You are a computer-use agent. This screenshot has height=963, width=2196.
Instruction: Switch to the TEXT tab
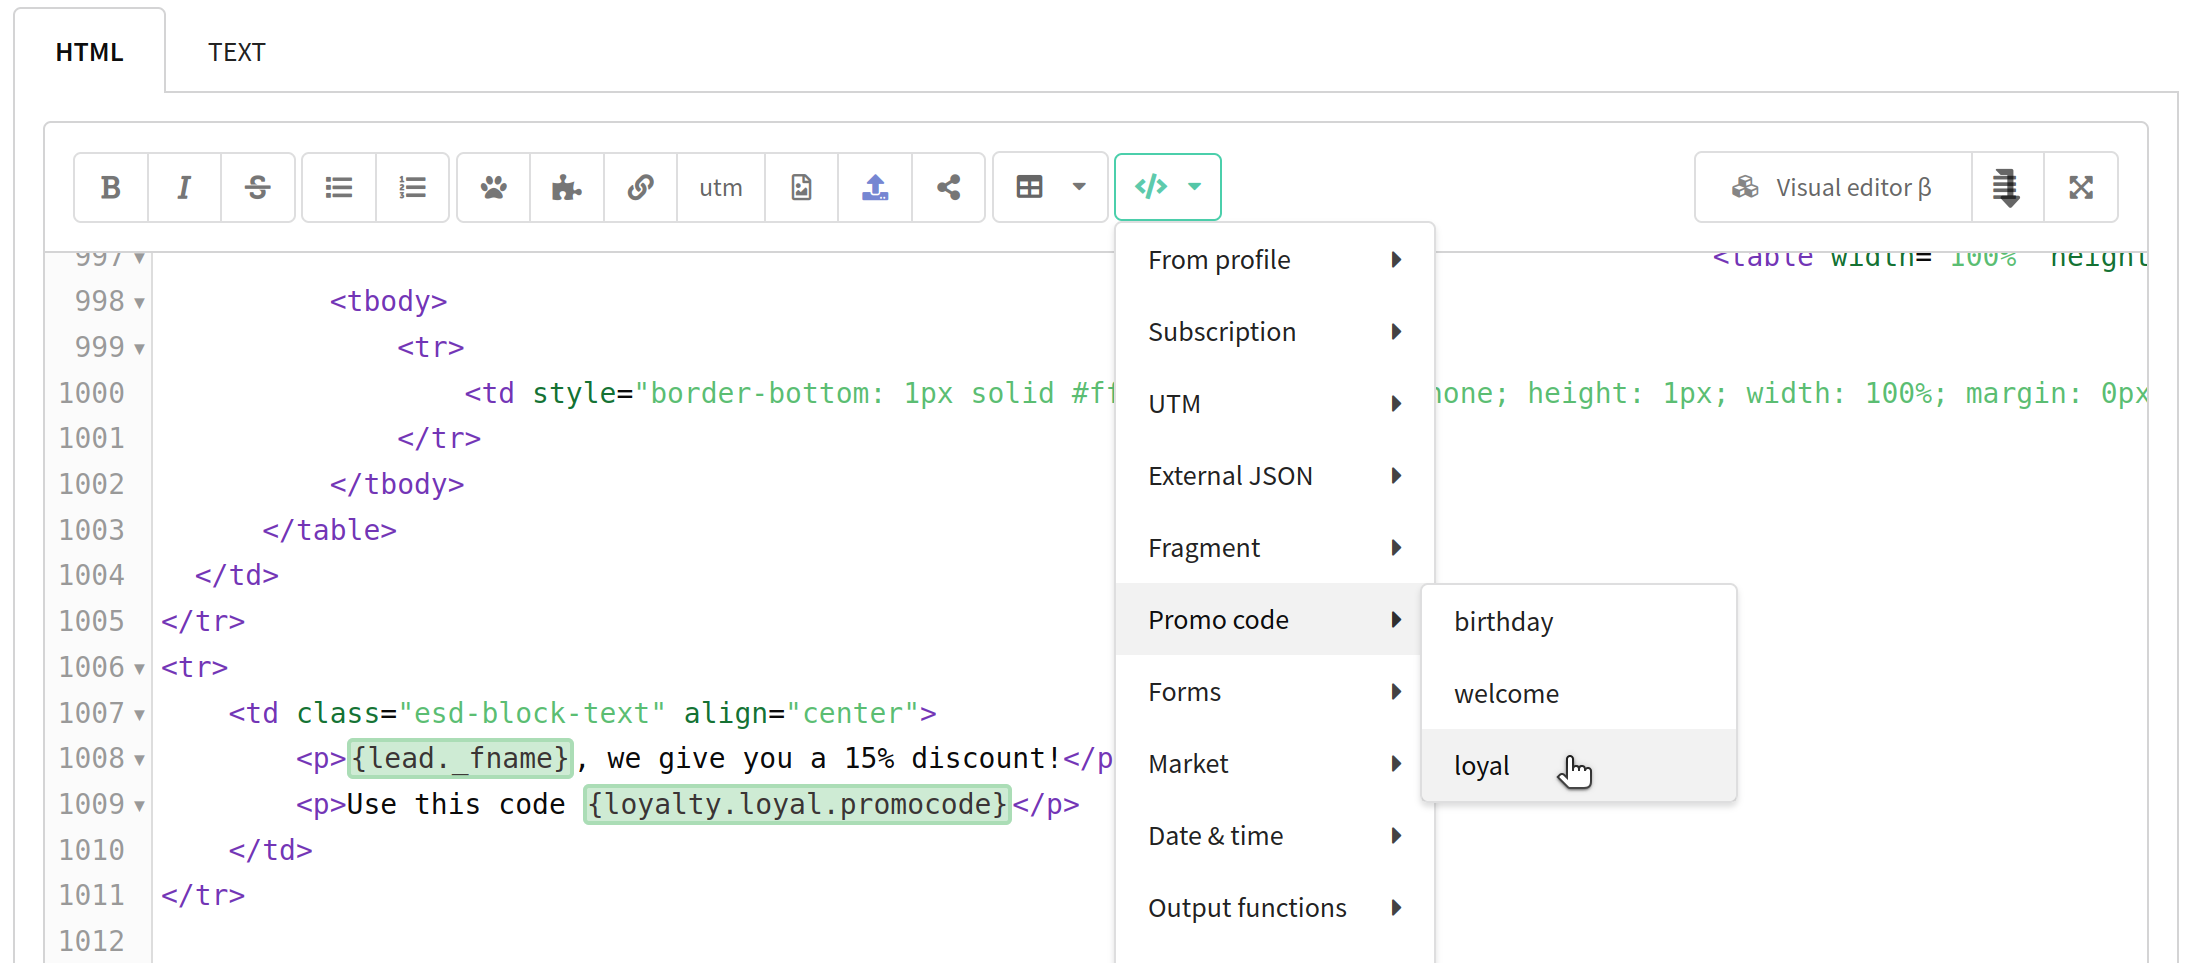click(237, 52)
